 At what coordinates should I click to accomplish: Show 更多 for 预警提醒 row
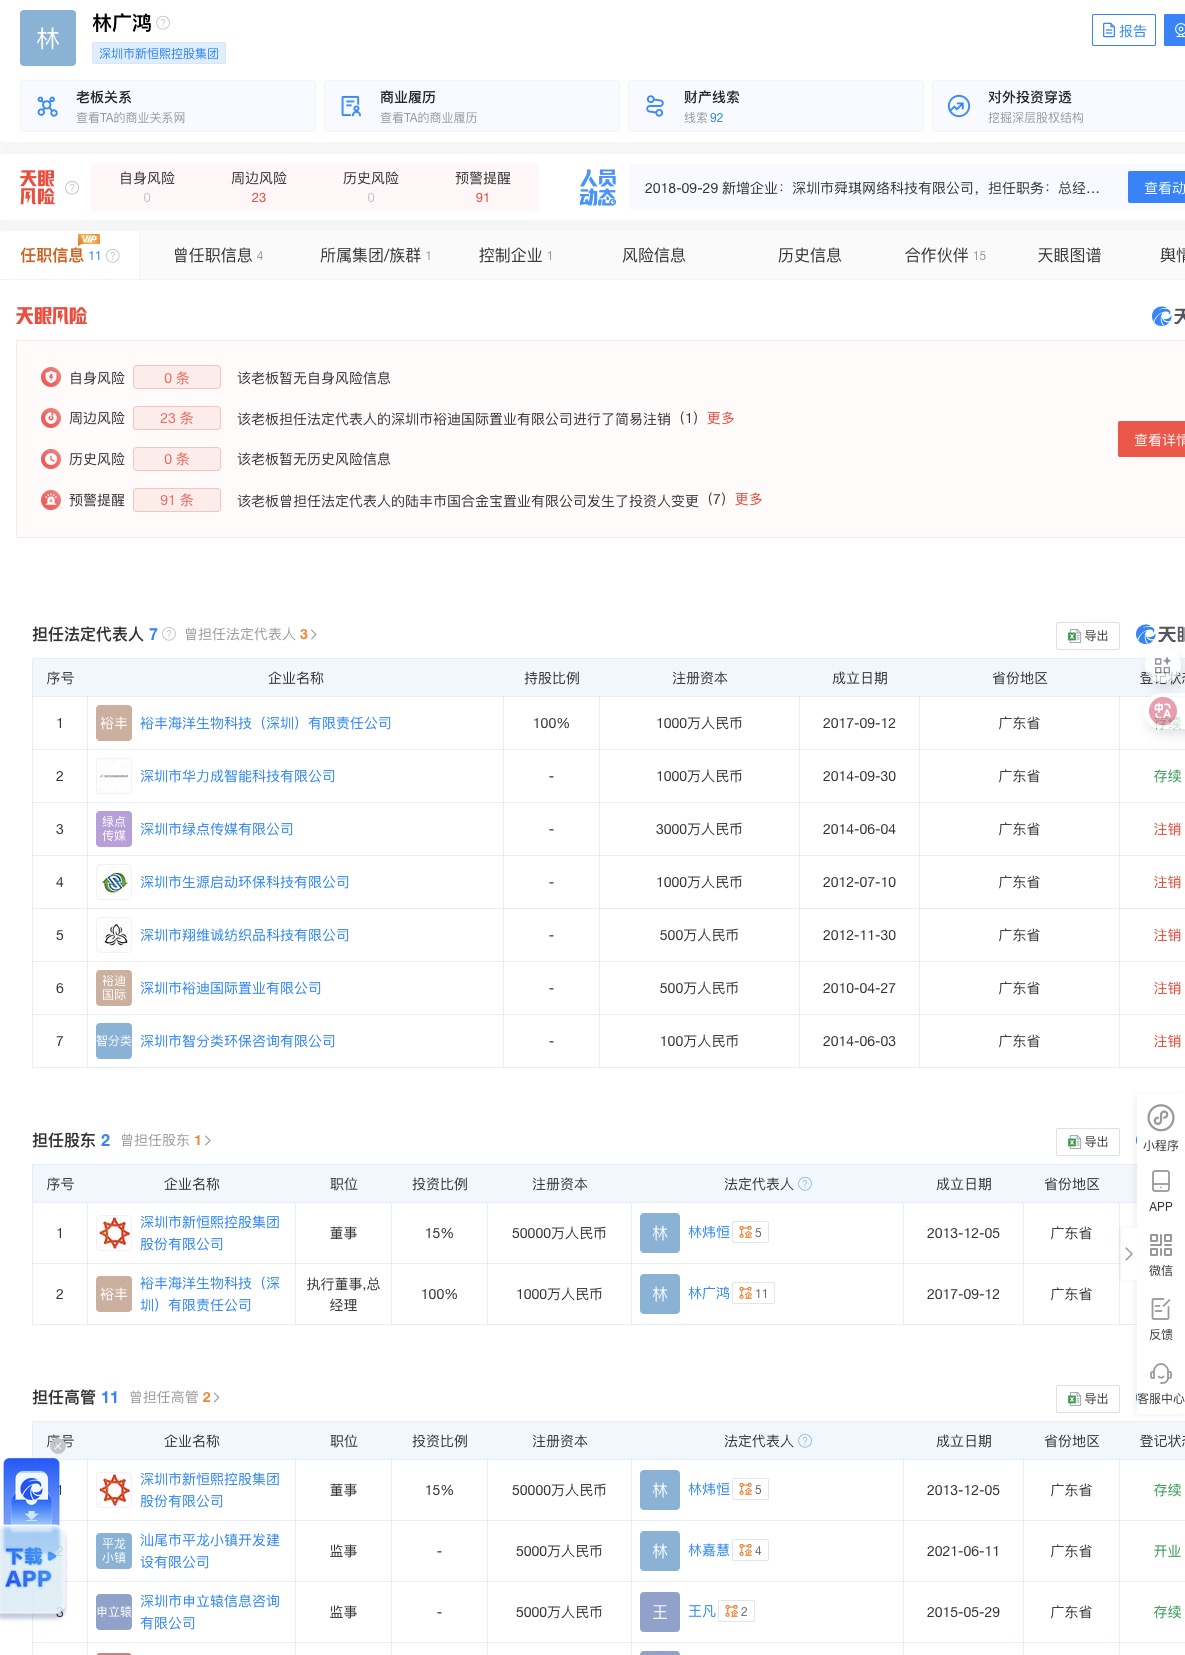[x=749, y=499]
